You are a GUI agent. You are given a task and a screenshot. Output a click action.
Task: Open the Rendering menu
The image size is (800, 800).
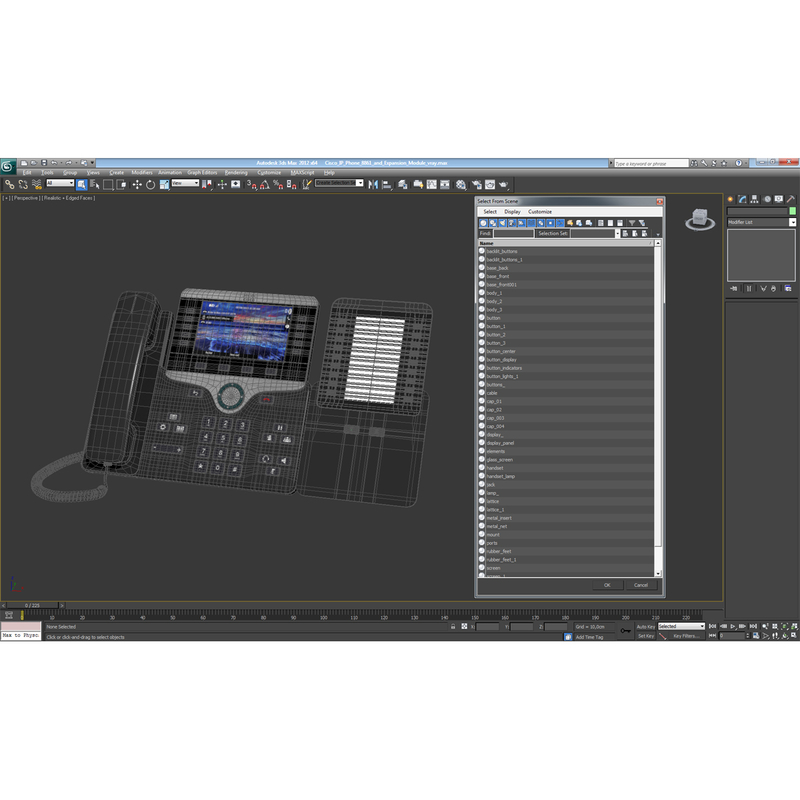(236, 172)
